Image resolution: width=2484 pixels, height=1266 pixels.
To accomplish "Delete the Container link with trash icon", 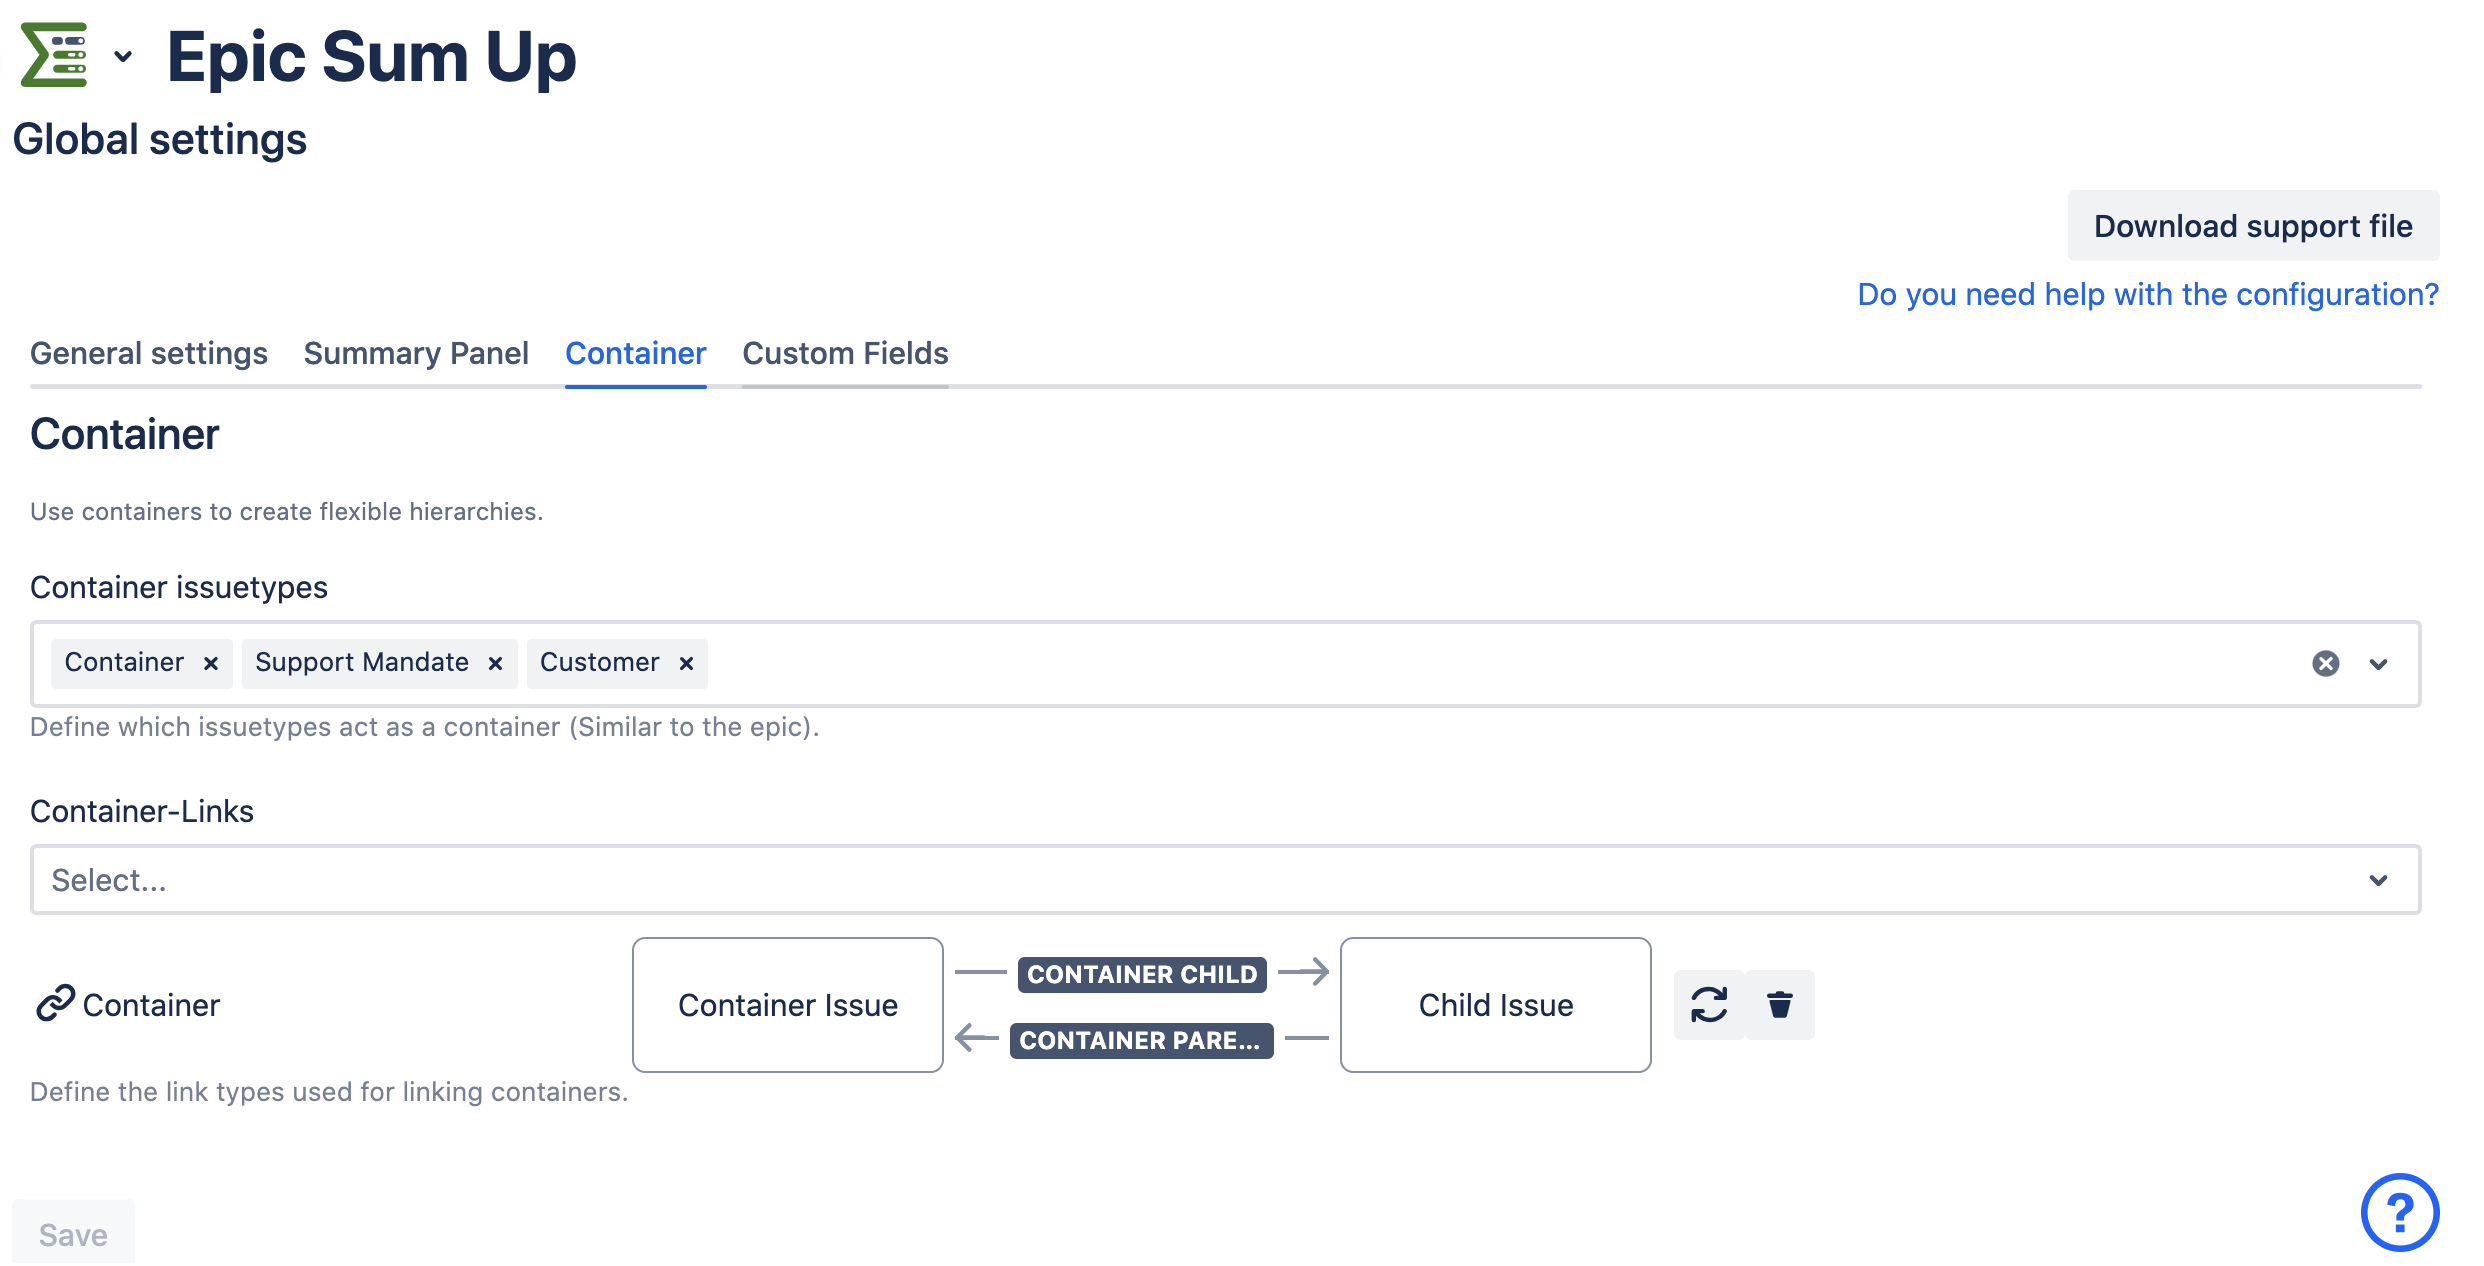I will coord(1779,1005).
